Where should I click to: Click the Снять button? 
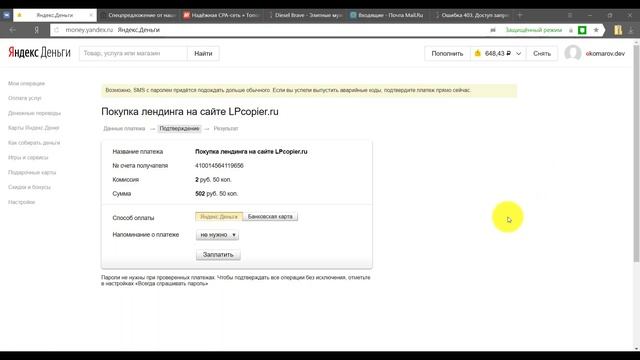click(542, 53)
